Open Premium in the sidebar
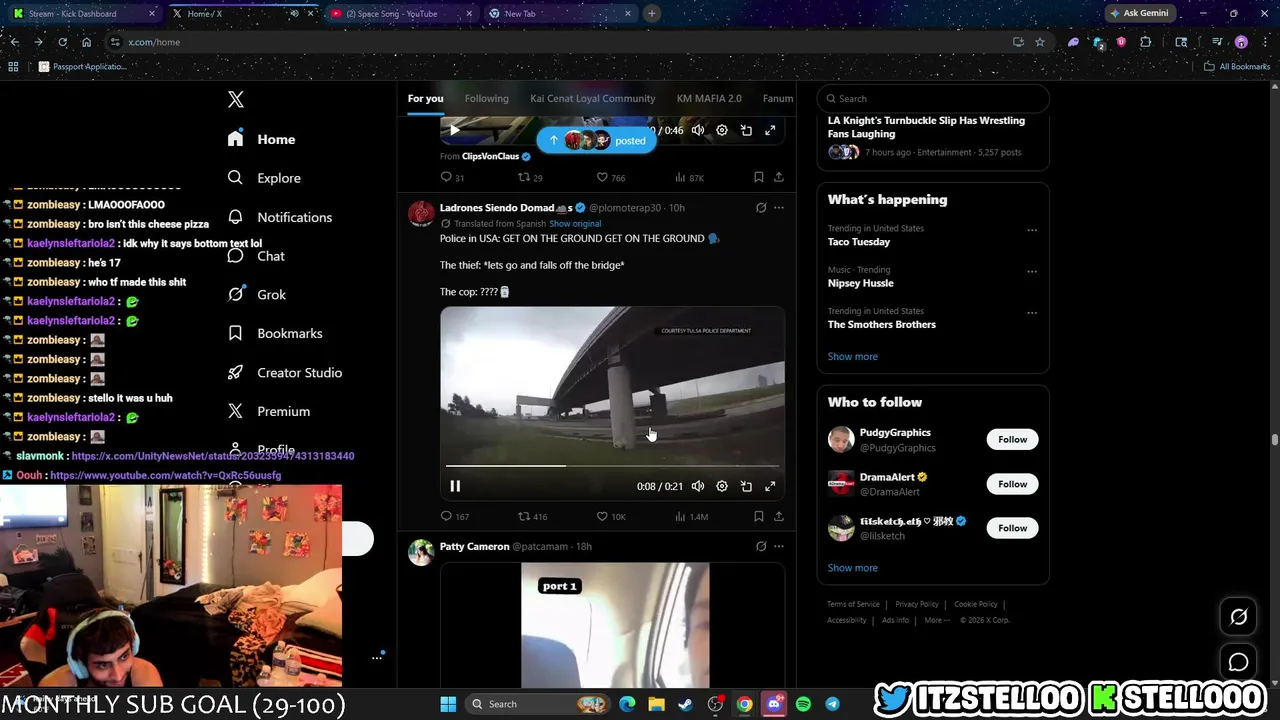The width and height of the screenshot is (1280, 720). (268, 411)
